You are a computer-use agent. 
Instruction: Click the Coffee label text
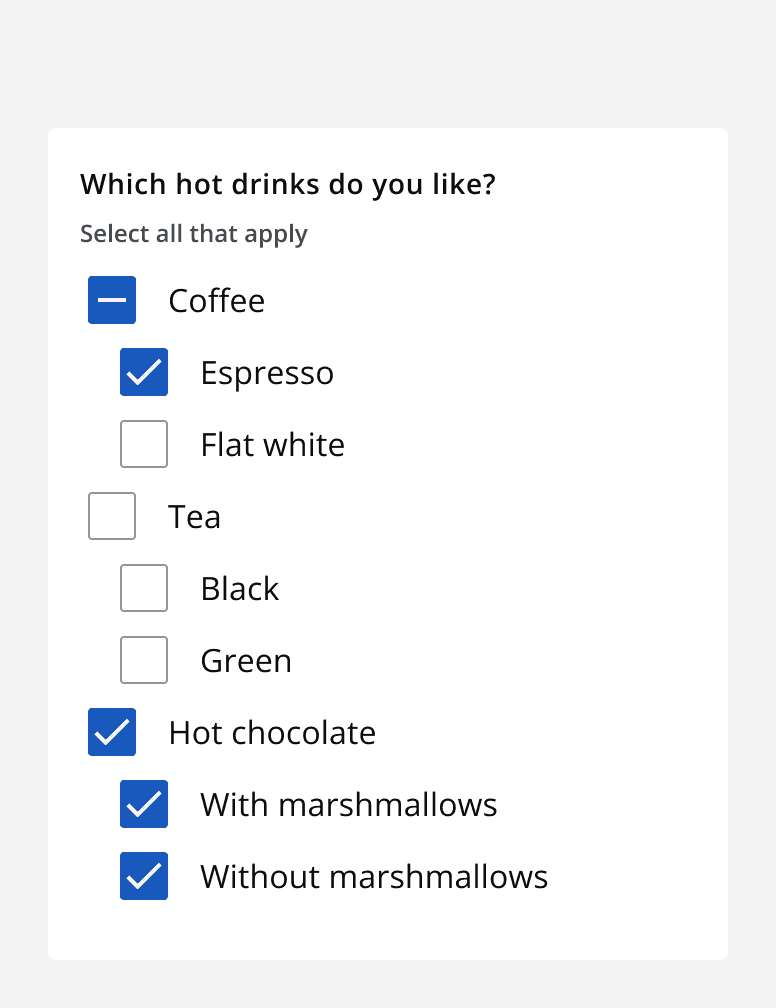tap(216, 300)
